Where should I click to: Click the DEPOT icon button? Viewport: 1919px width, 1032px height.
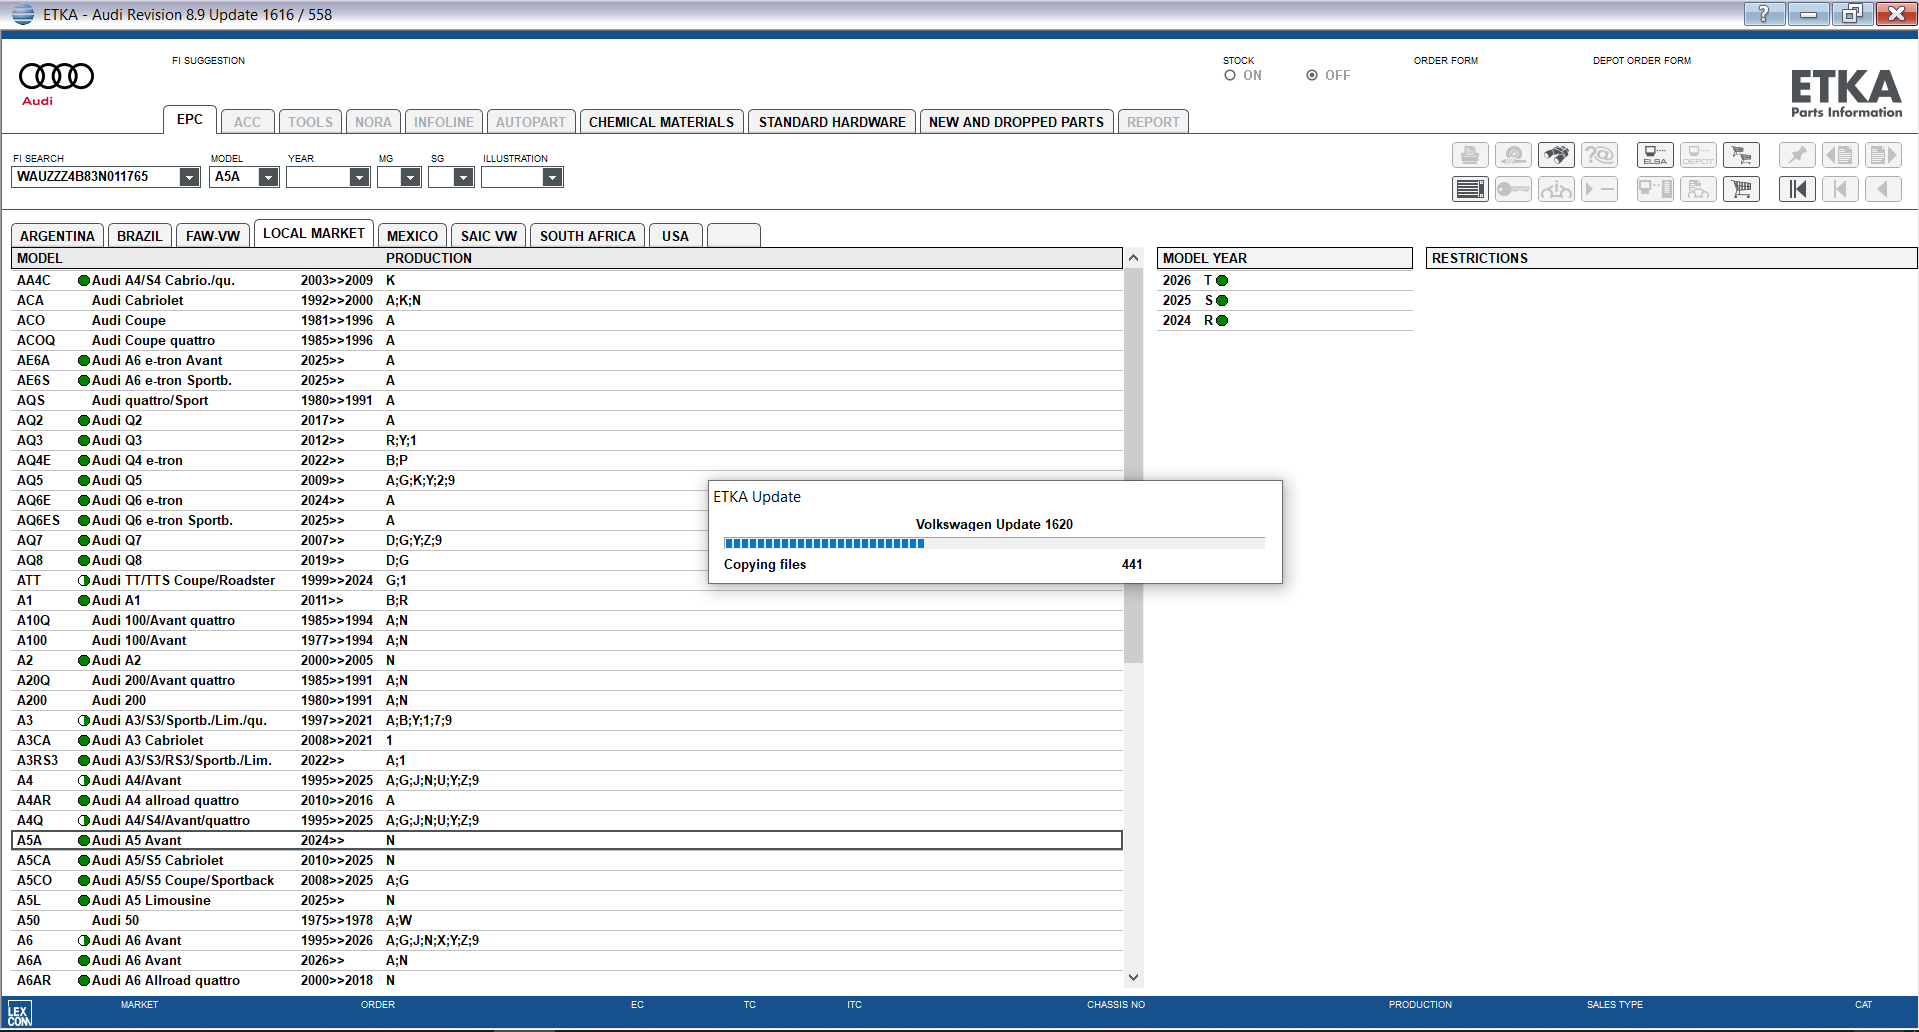(1698, 155)
